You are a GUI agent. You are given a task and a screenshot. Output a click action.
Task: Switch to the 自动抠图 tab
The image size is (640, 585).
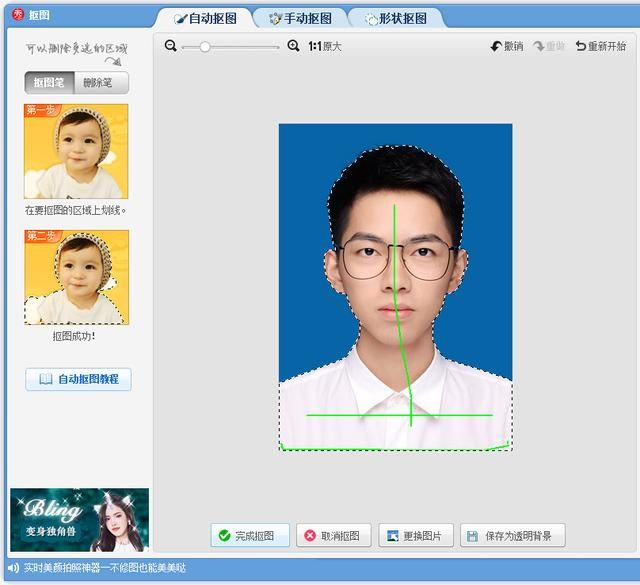[205, 18]
